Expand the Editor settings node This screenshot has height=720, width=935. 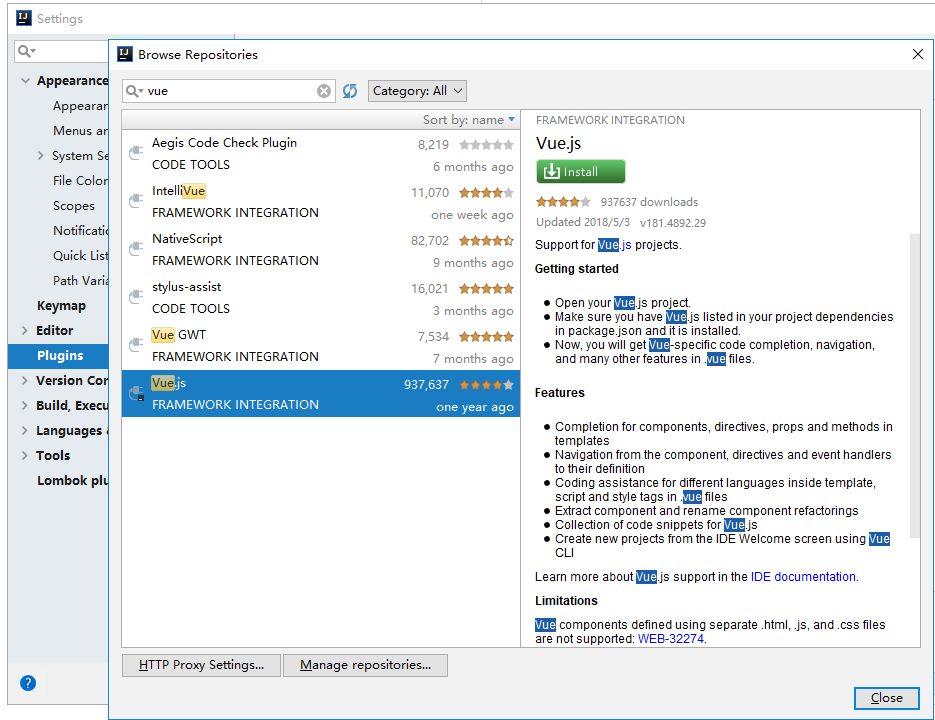coord(24,330)
